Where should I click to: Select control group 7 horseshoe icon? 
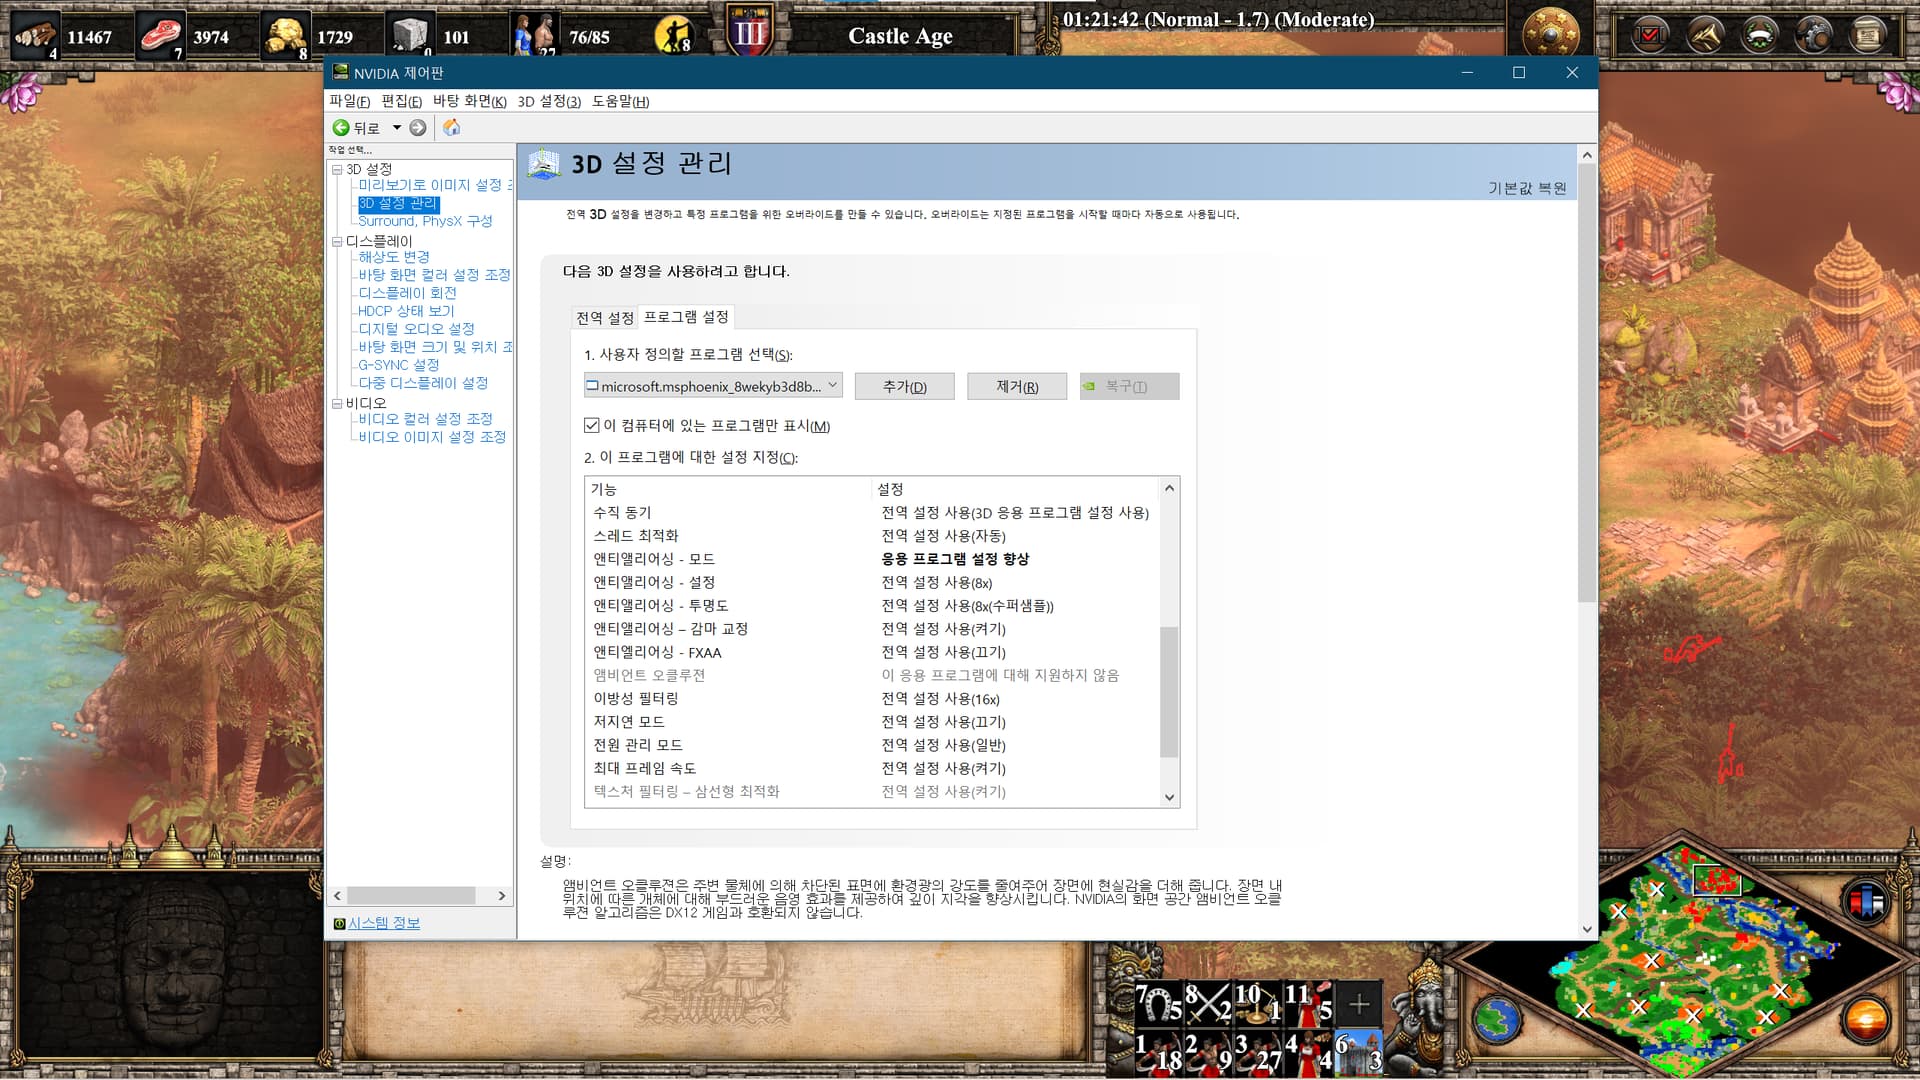(x=1159, y=1003)
